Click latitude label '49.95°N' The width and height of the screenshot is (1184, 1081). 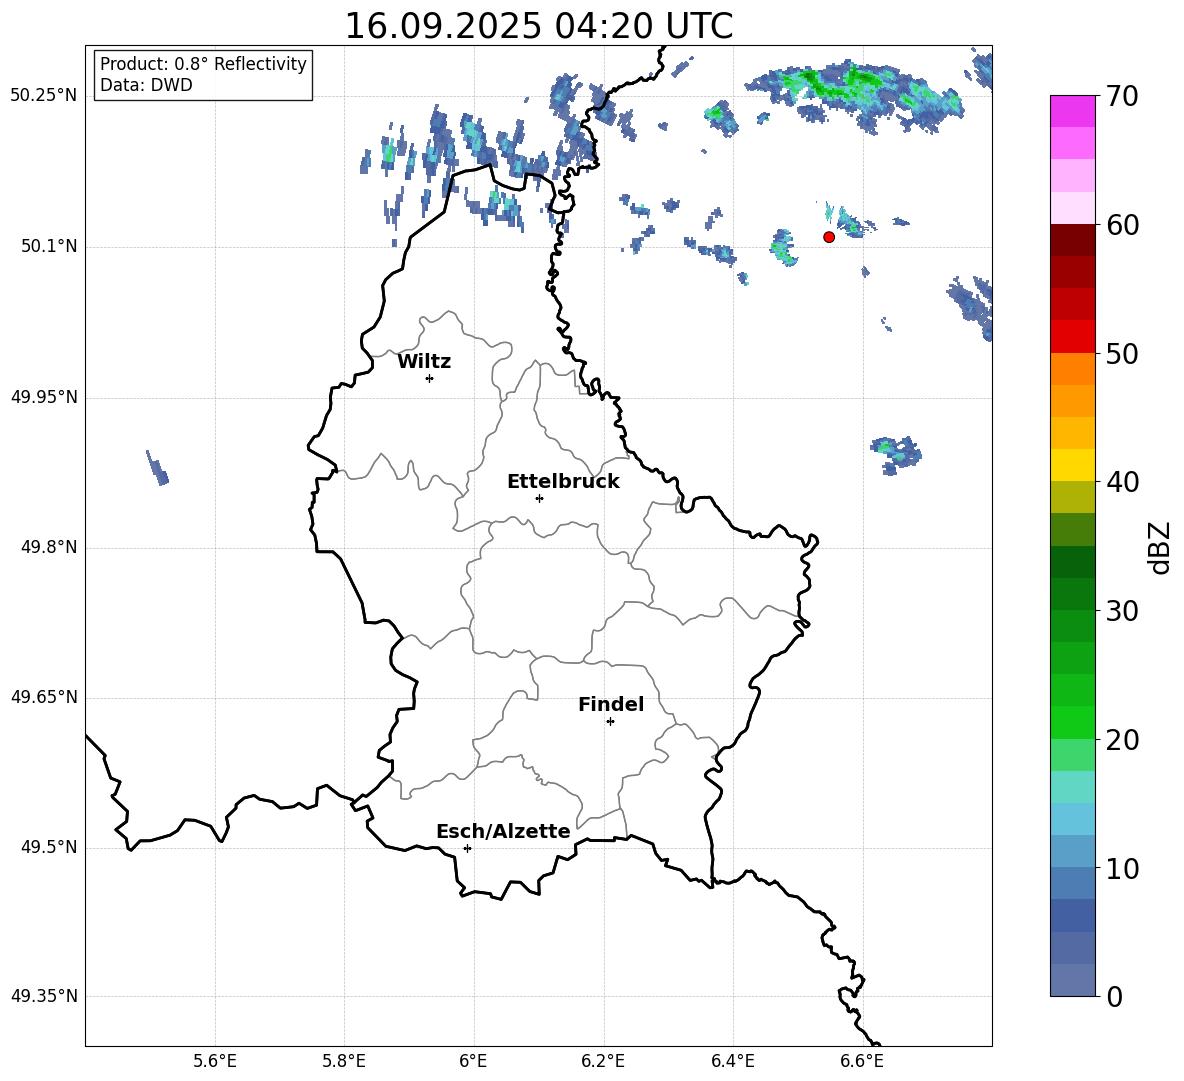coord(44,397)
